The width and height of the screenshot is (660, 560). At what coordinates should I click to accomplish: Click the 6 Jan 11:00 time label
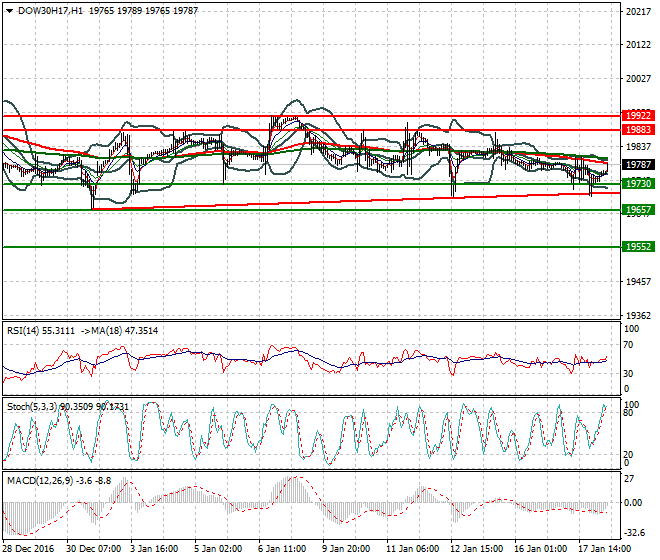coord(282,549)
